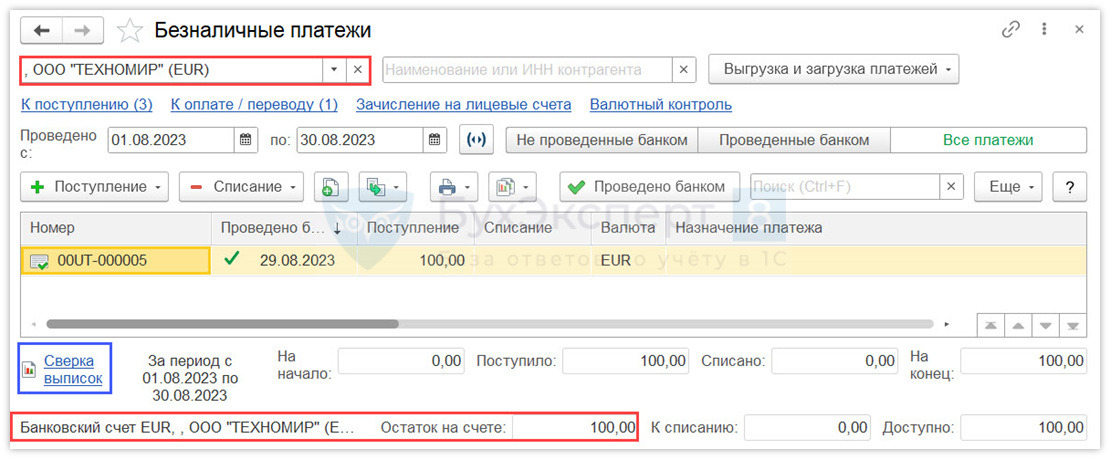
Task: Open the 'Еще' menu
Action: 1011,187
